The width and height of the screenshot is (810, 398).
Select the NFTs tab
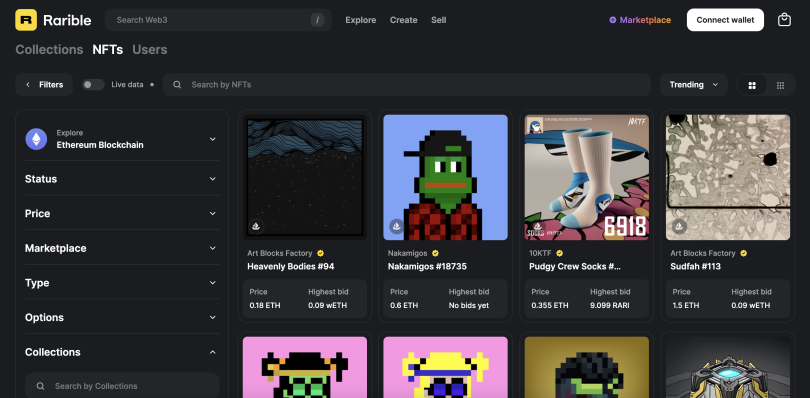click(107, 50)
